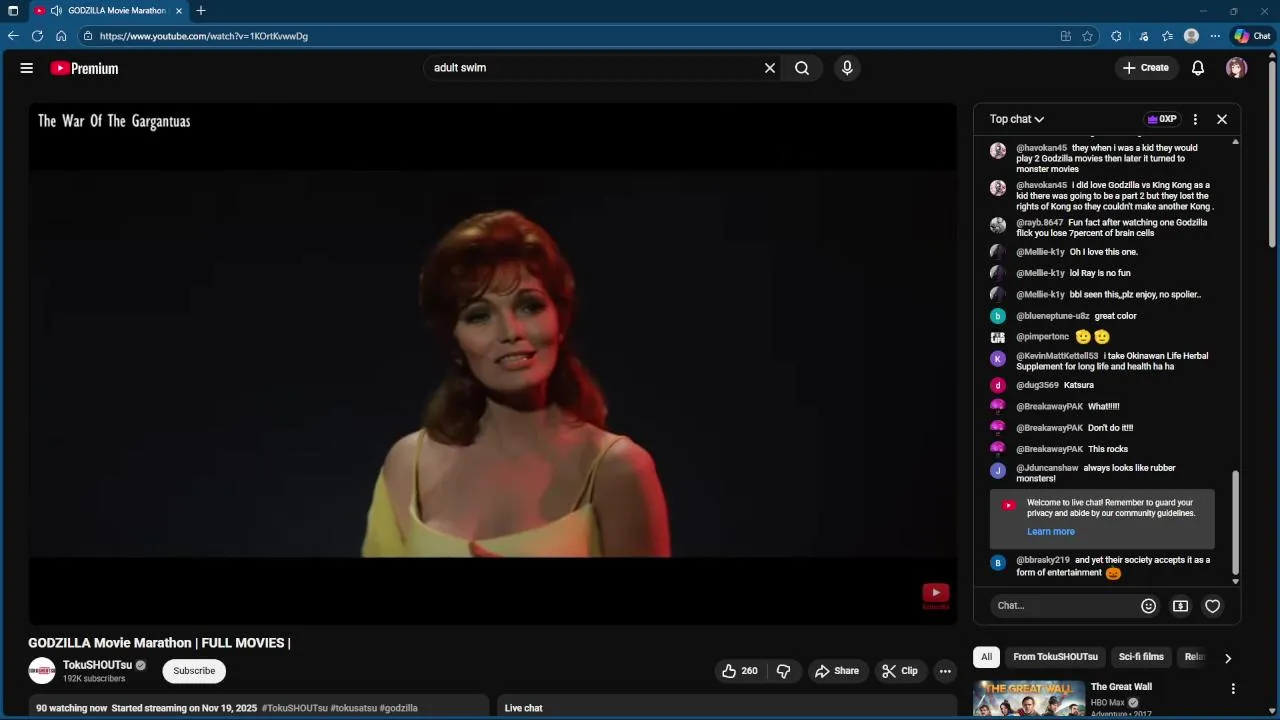The width and height of the screenshot is (1280, 720).
Task: Open the YouTube guide hamburger menu
Action: coord(27,68)
